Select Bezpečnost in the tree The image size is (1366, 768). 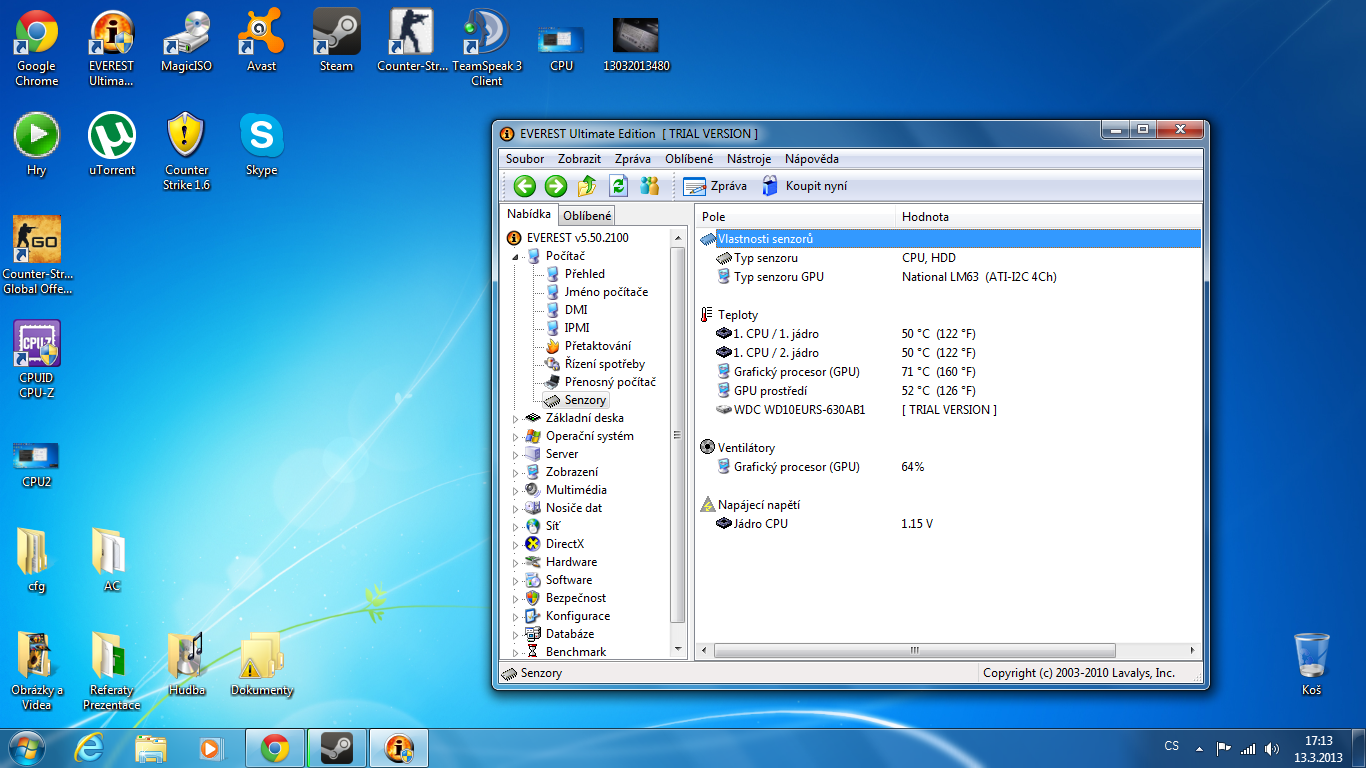pyautogui.click(x=576, y=598)
